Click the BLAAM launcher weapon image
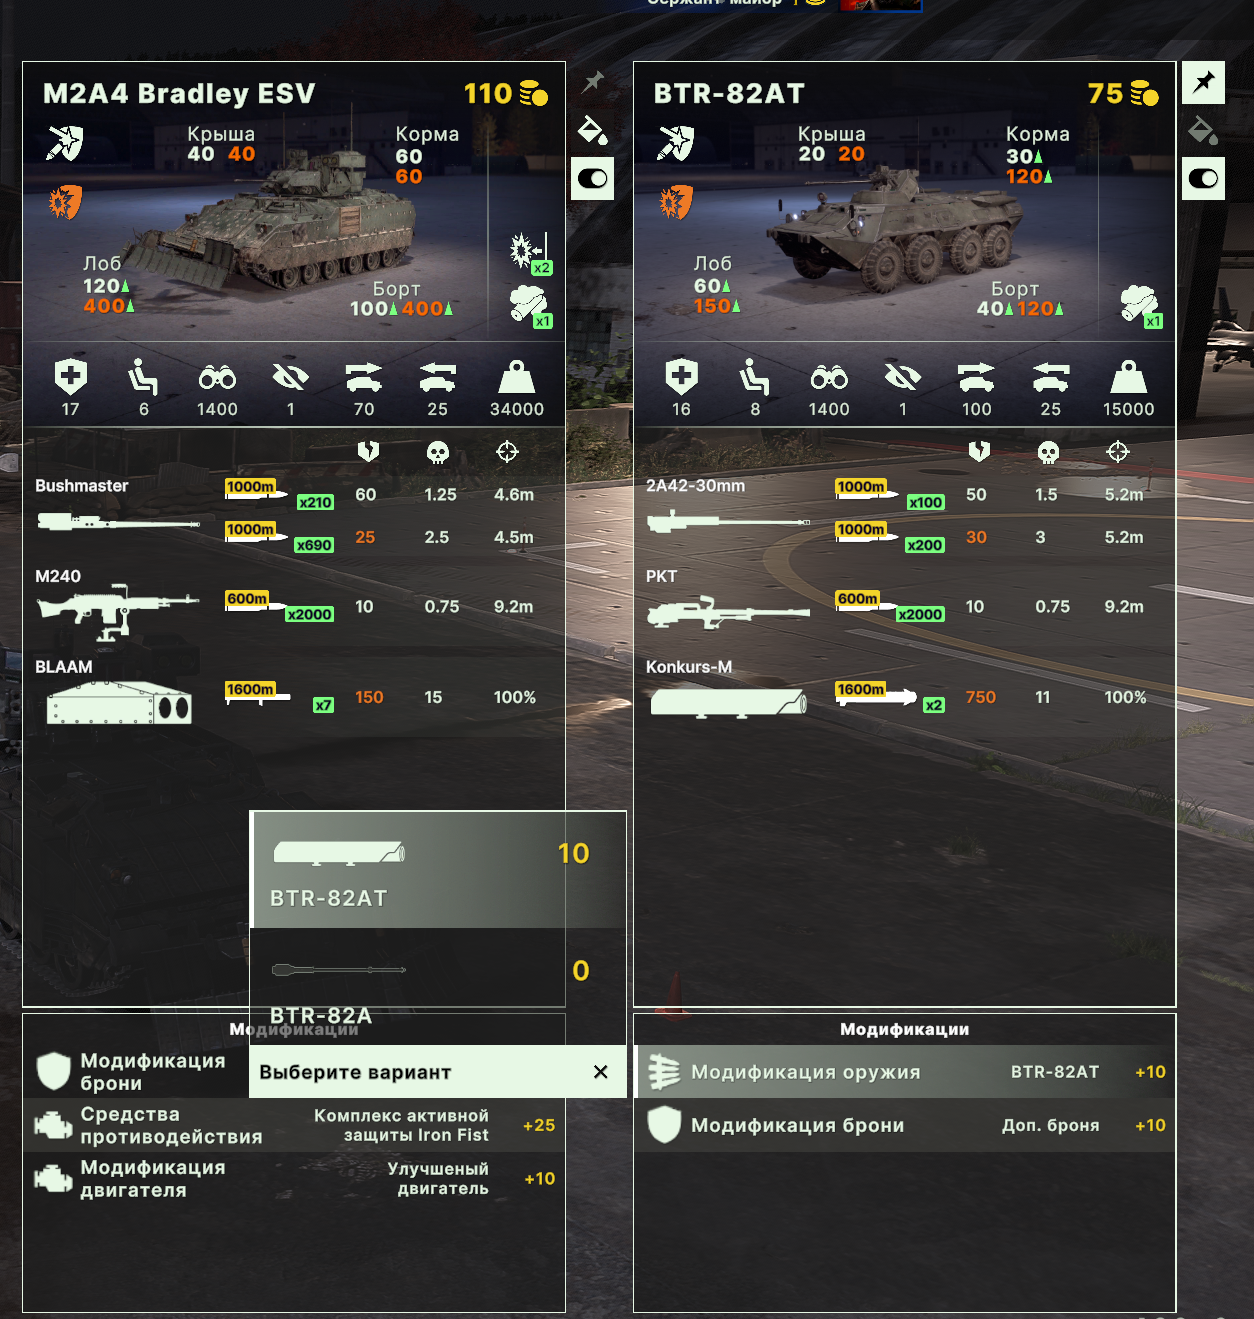Screen dimensions: 1254x1319 [x=119, y=703]
